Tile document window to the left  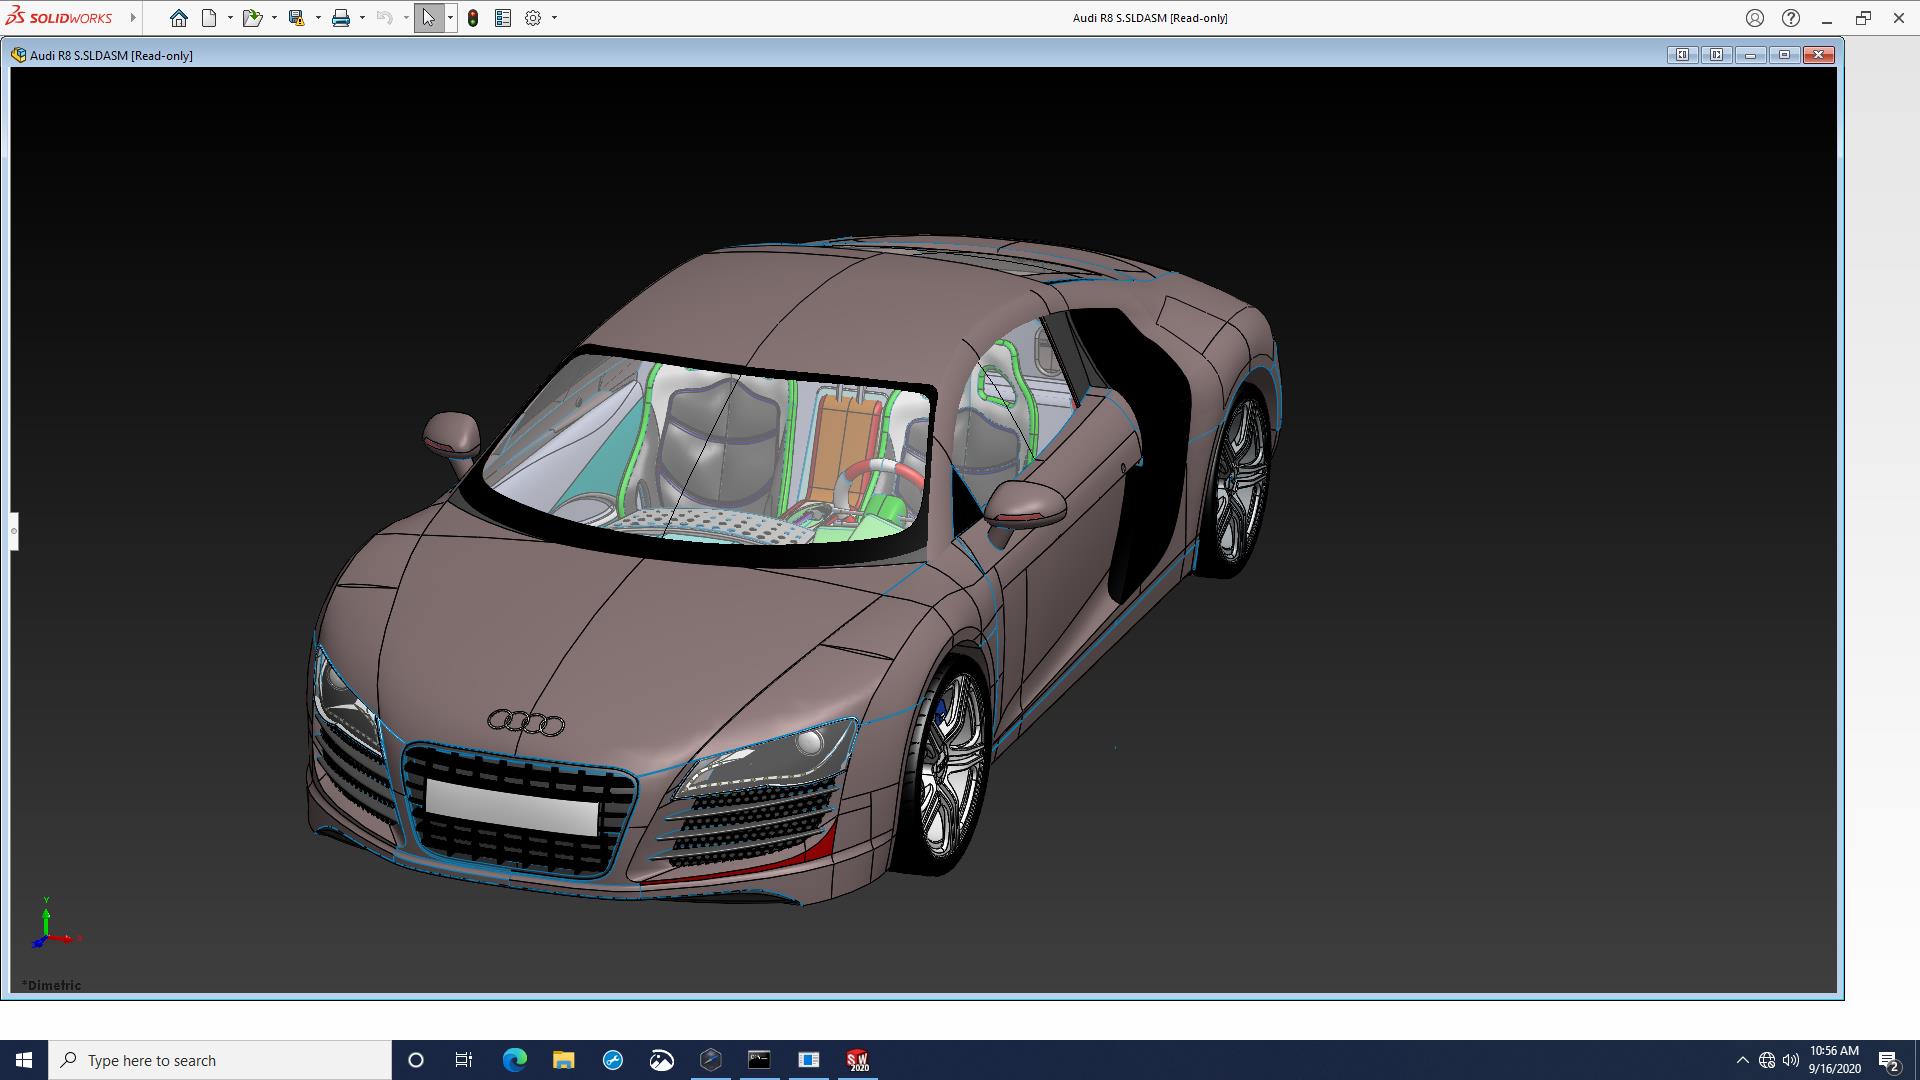pyautogui.click(x=1682, y=55)
